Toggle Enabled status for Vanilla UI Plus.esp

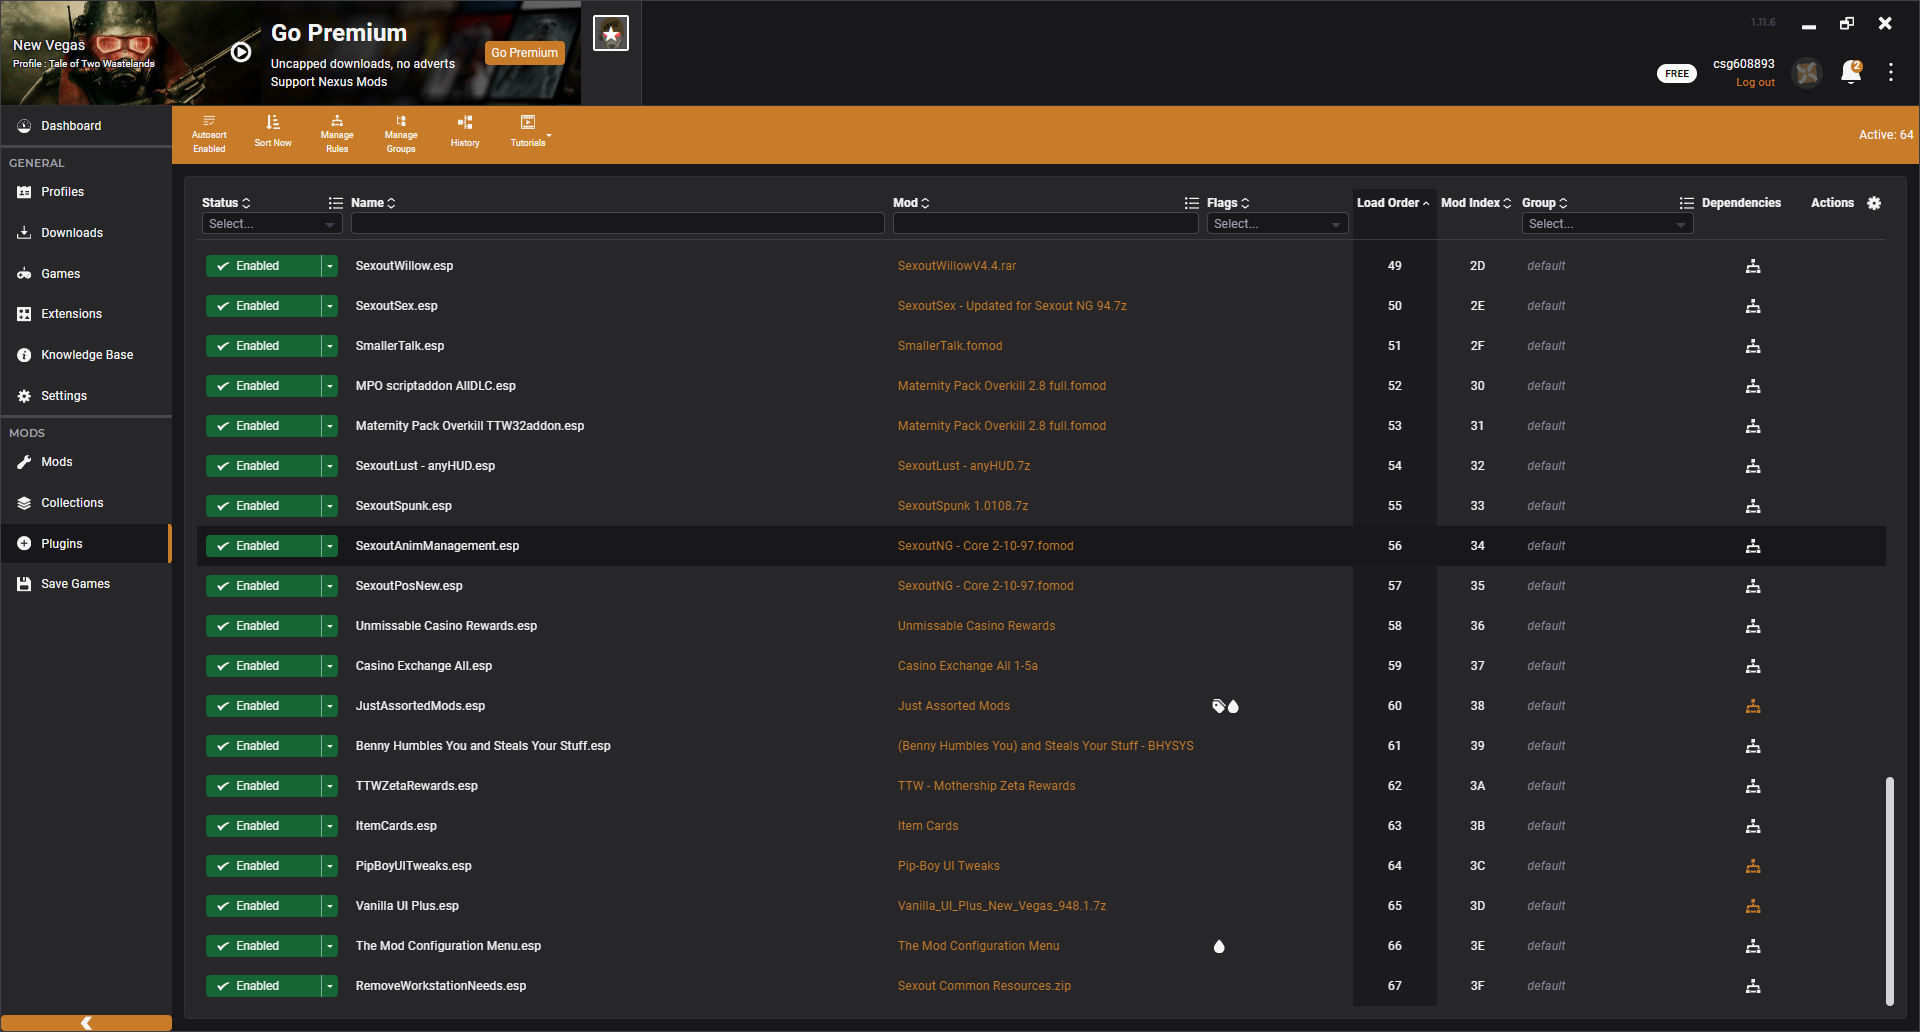pyautogui.click(x=263, y=906)
